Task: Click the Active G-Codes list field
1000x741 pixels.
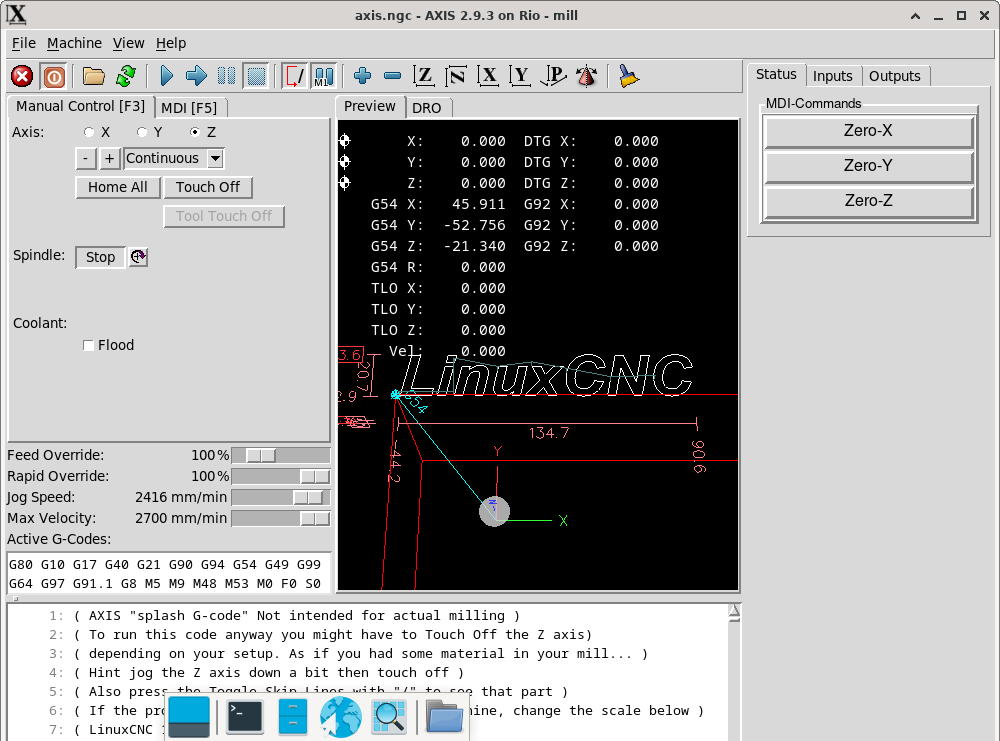Action: click(169, 574)
